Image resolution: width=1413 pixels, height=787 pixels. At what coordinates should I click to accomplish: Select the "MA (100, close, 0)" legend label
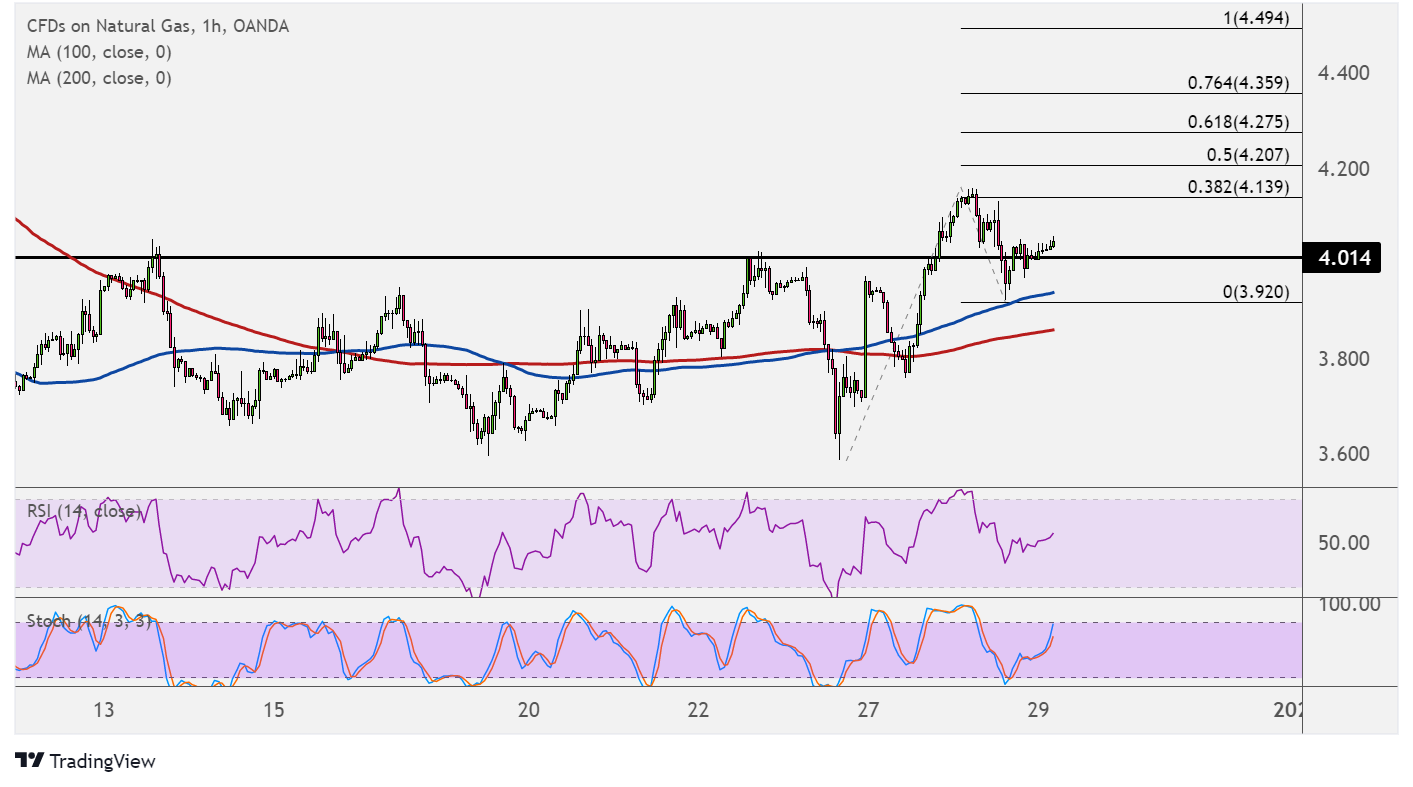click(x=99, y=53)
